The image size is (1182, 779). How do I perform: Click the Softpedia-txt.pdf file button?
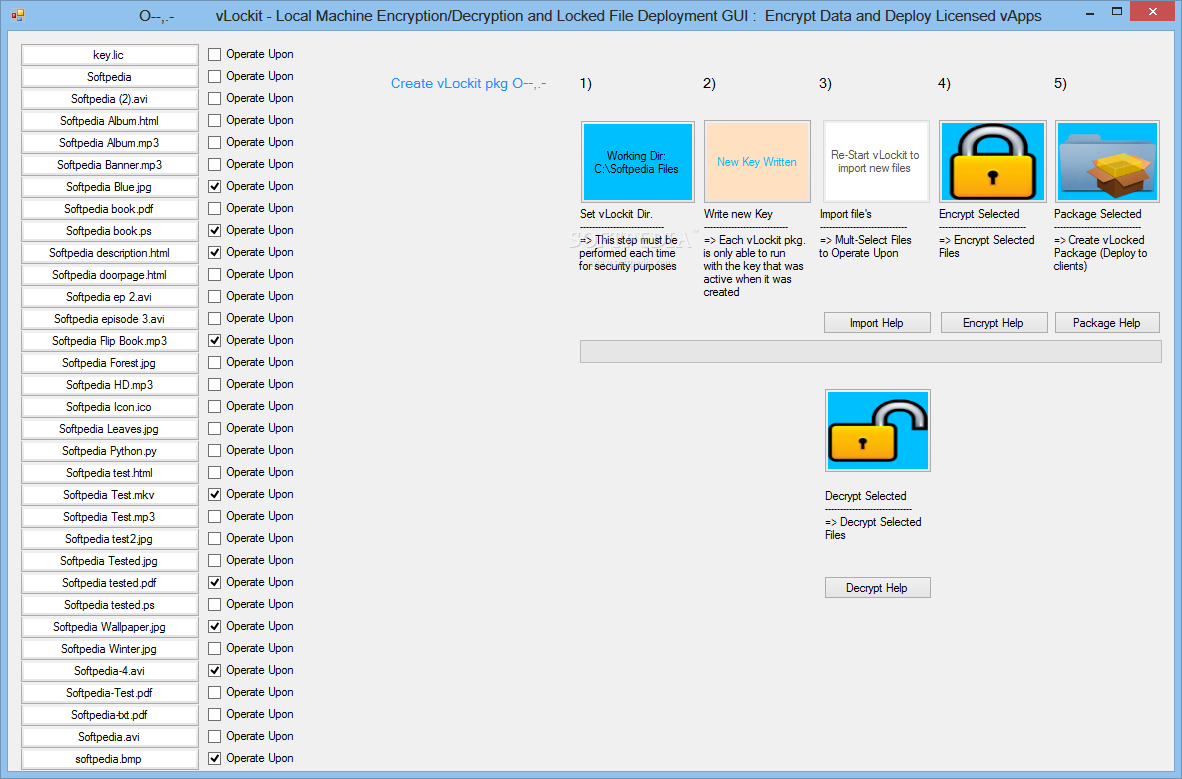tap(109, 714)
